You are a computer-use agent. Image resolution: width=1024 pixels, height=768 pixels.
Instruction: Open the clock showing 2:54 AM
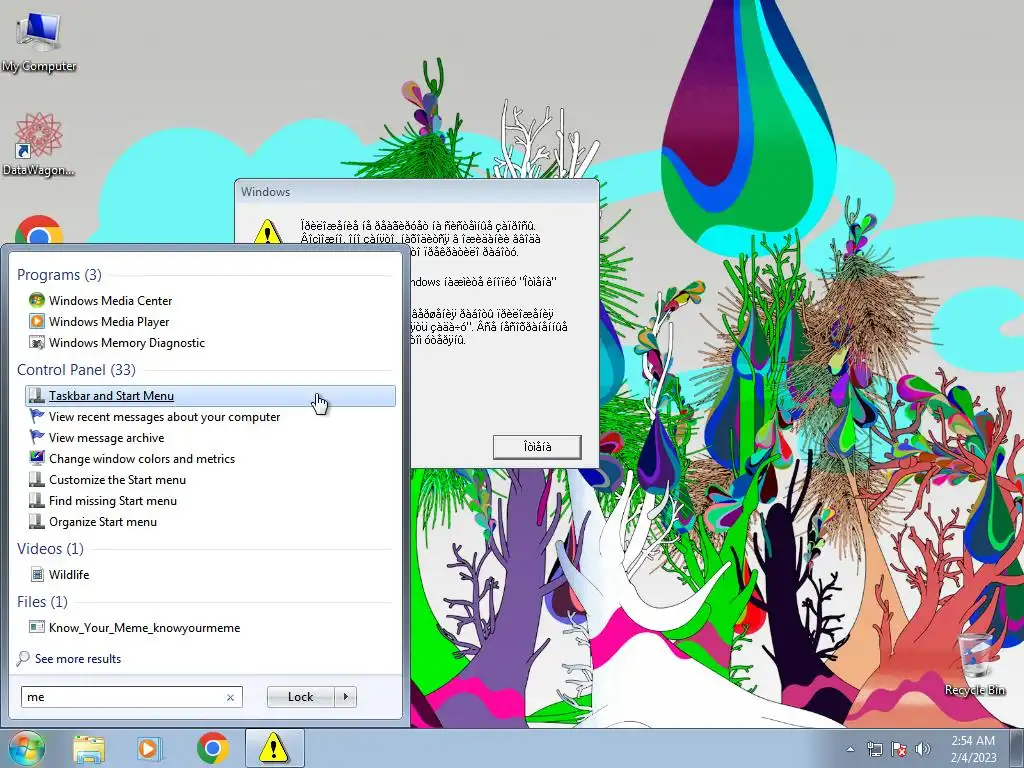973,749
